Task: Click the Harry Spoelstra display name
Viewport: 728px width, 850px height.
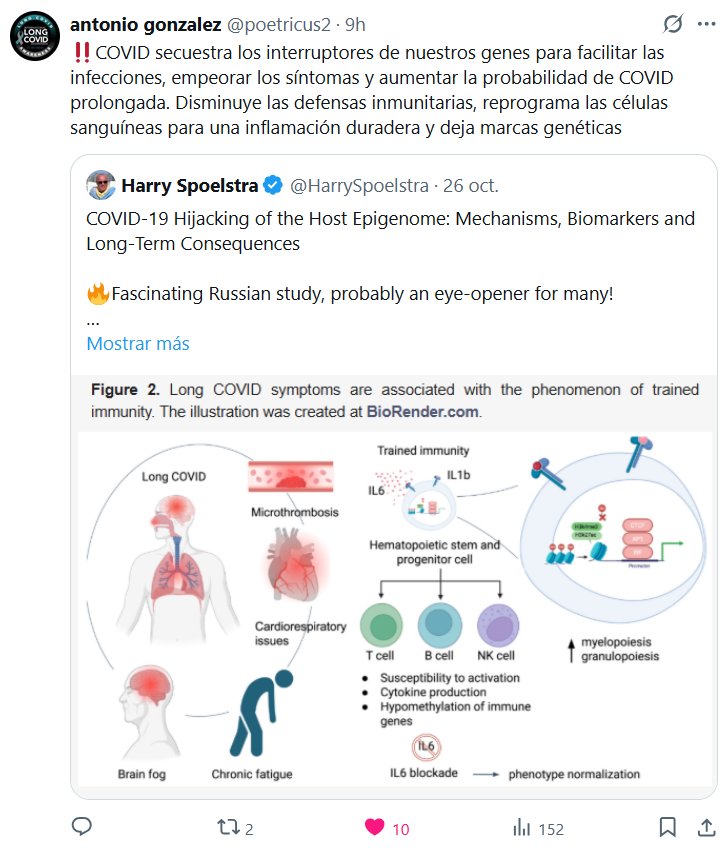Action: [188, 185]
